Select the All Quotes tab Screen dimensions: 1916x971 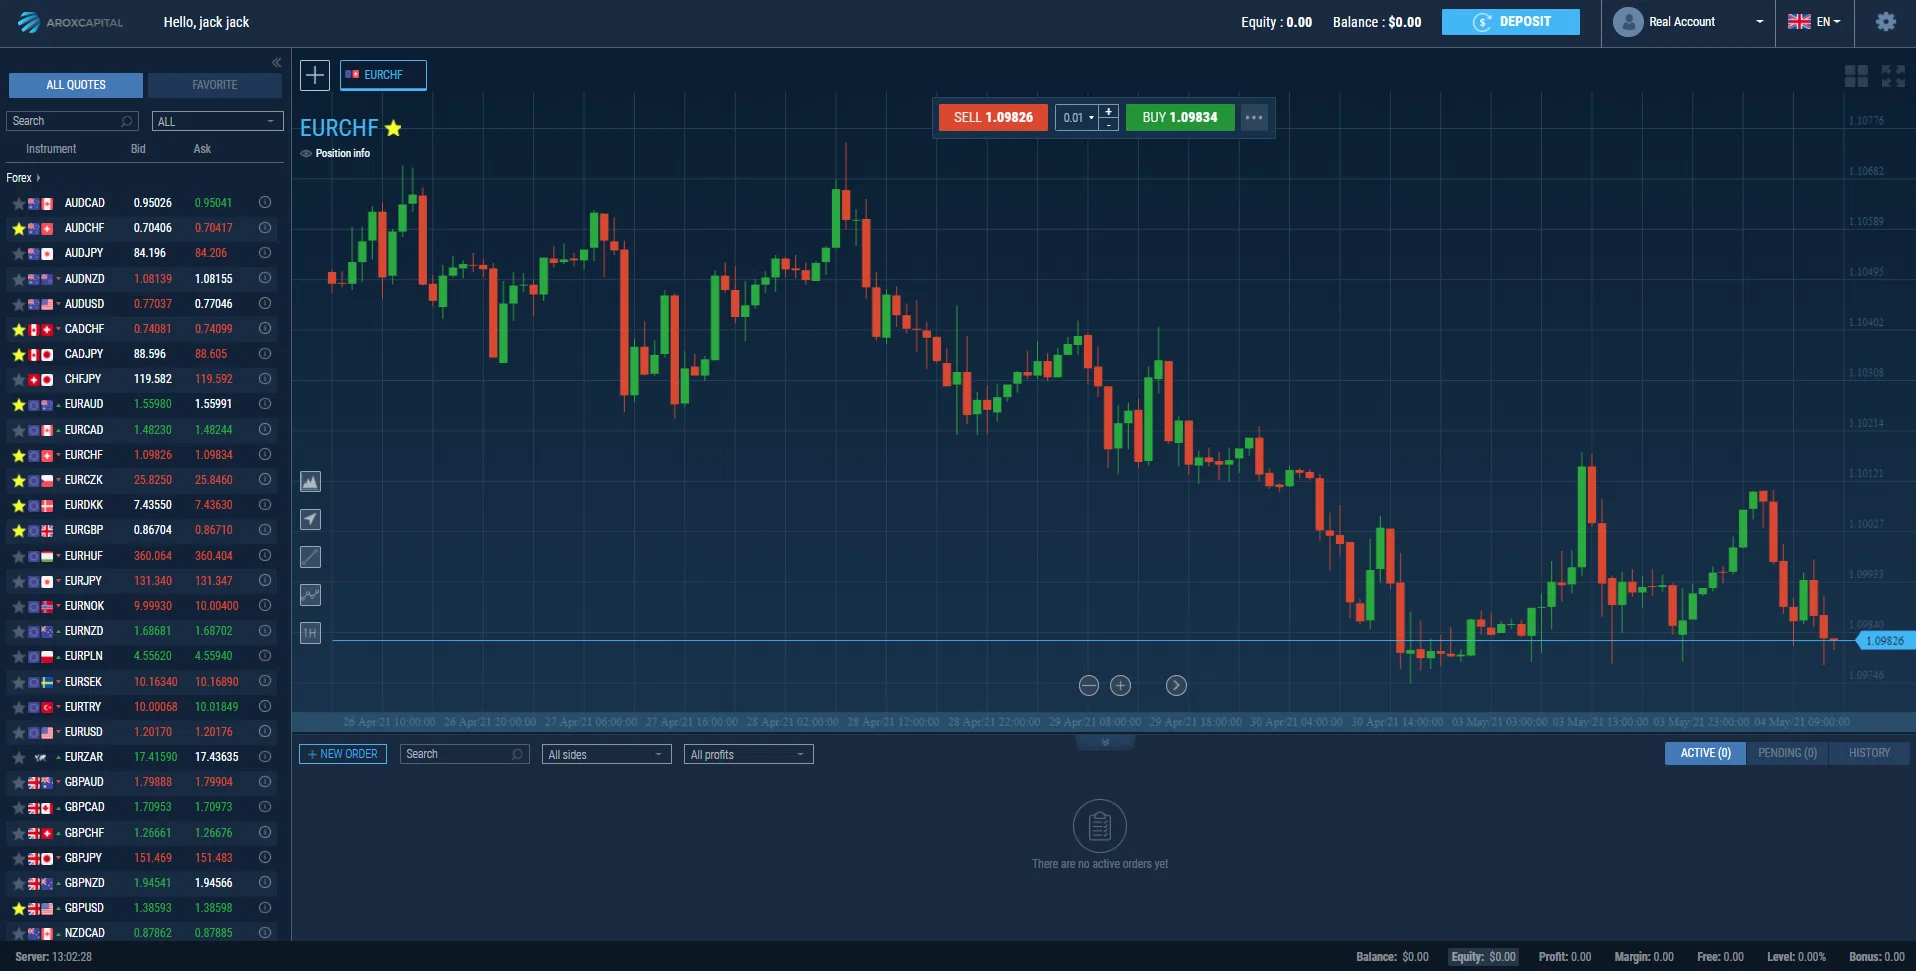click(76, 85)
